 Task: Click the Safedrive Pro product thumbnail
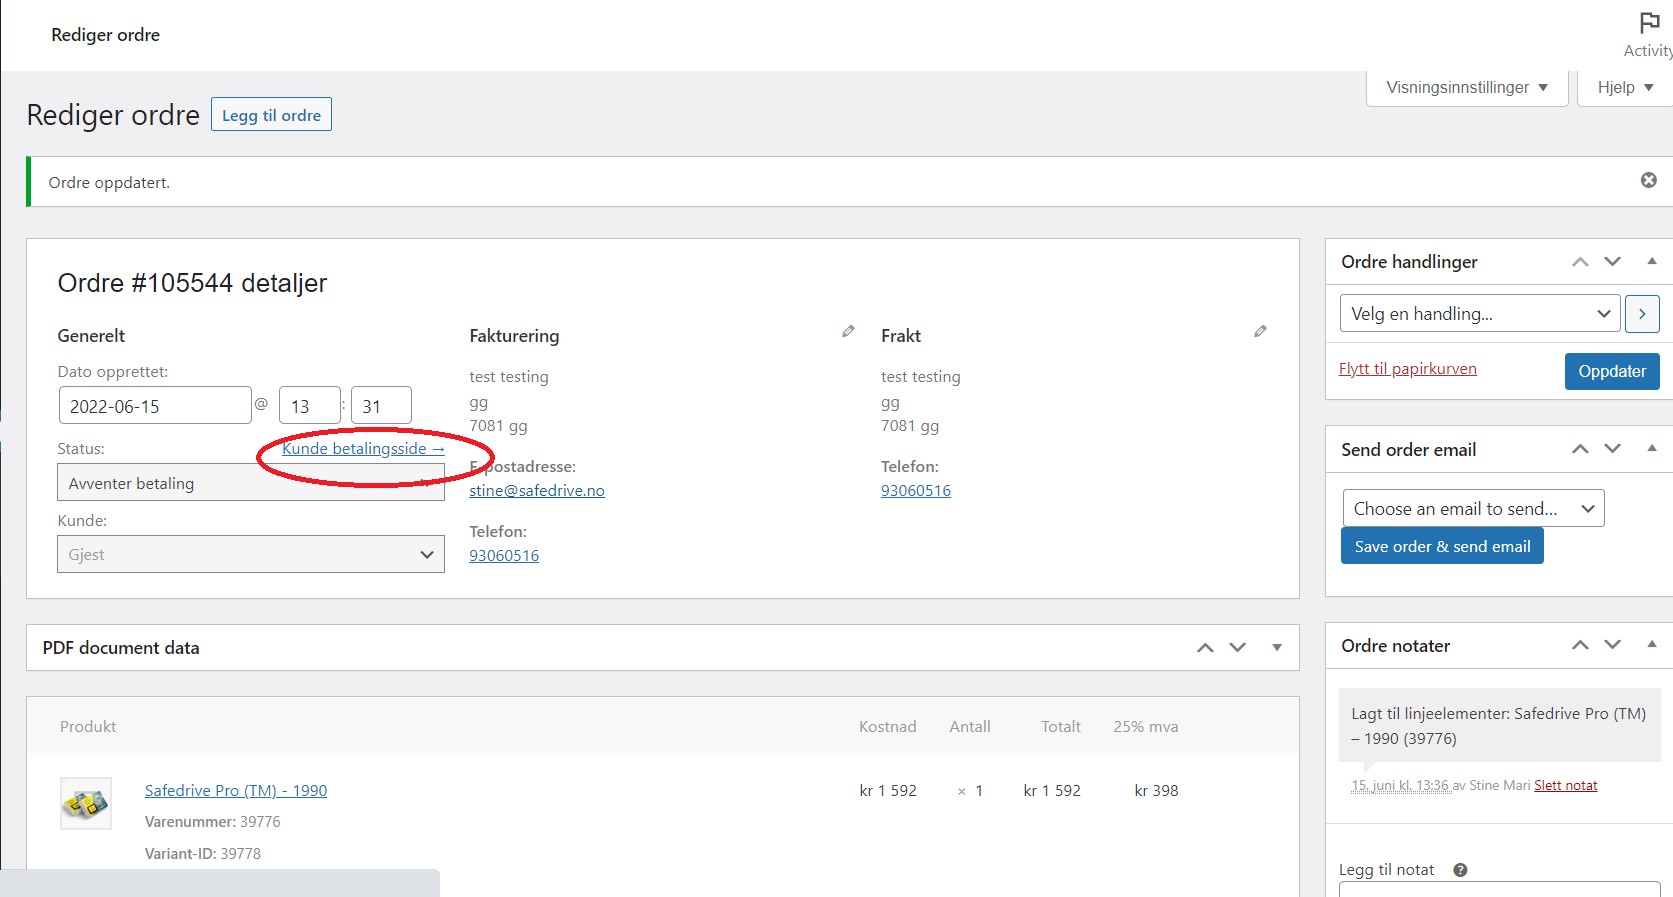point(86,803)
